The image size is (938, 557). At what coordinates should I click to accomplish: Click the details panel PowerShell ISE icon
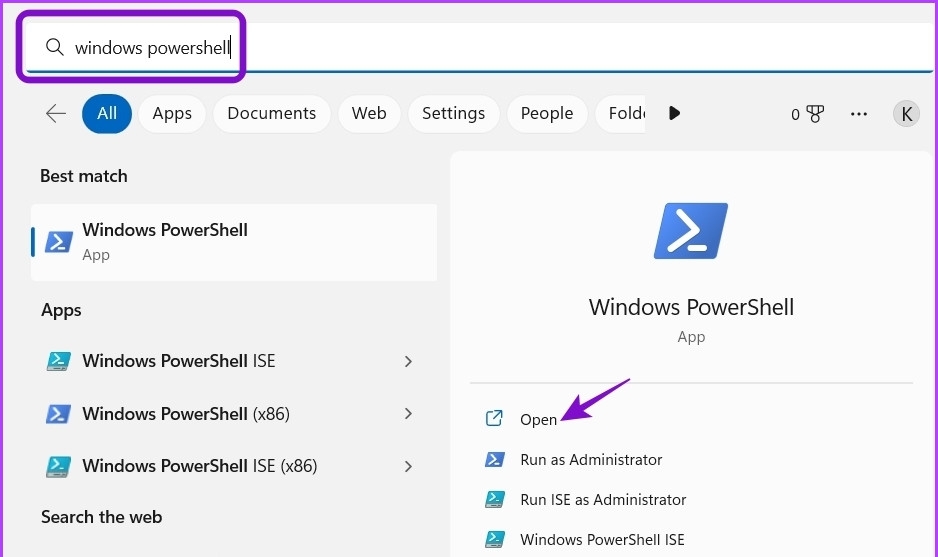click(x=495, y=540)
